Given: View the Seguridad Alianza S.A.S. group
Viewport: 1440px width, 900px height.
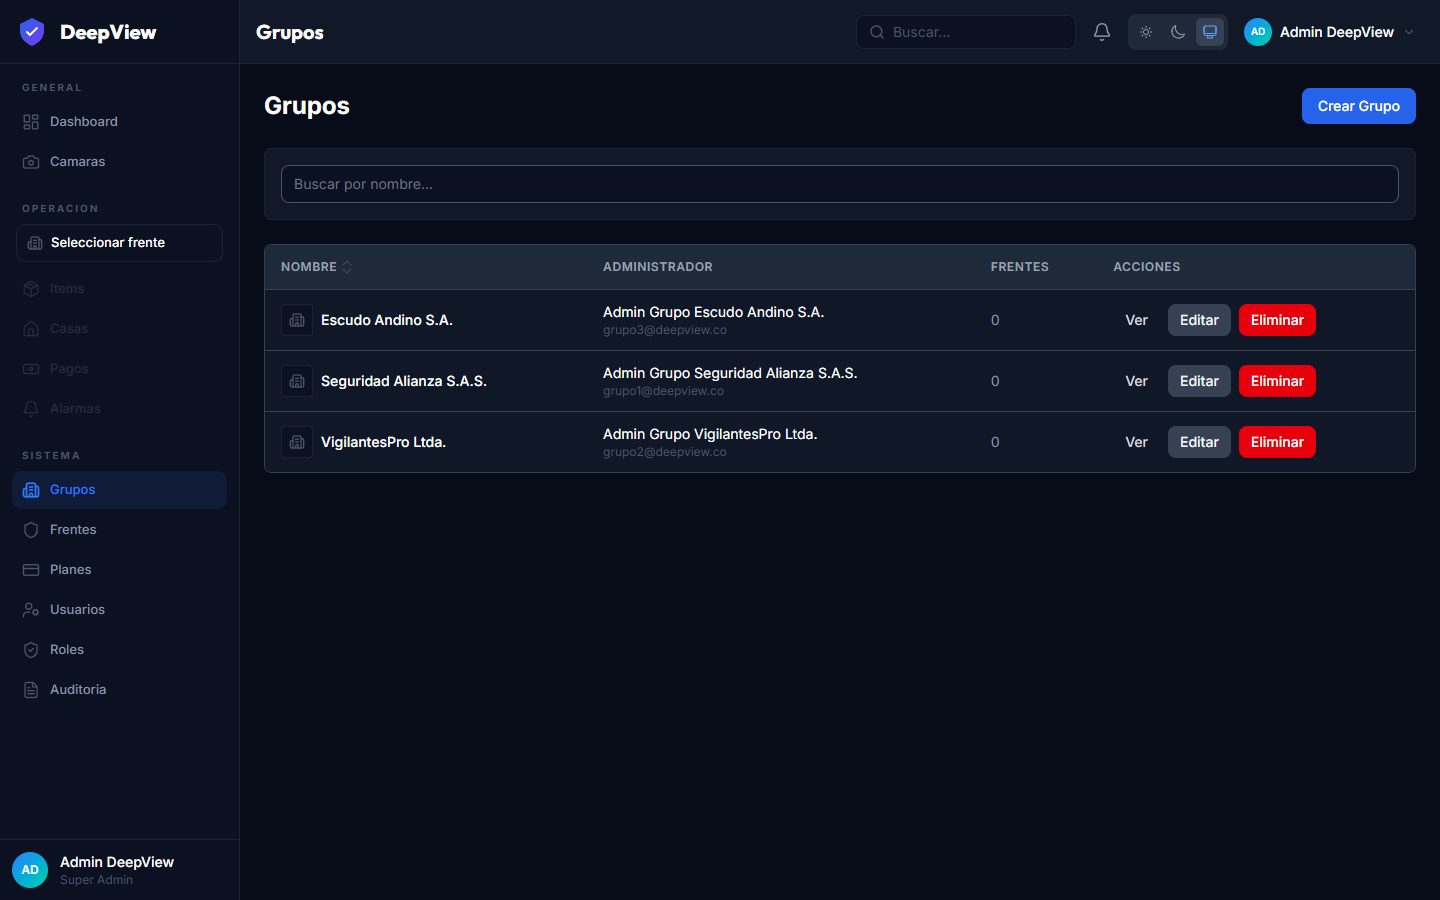Looking at the screenshot, I should click(1137, 381).
